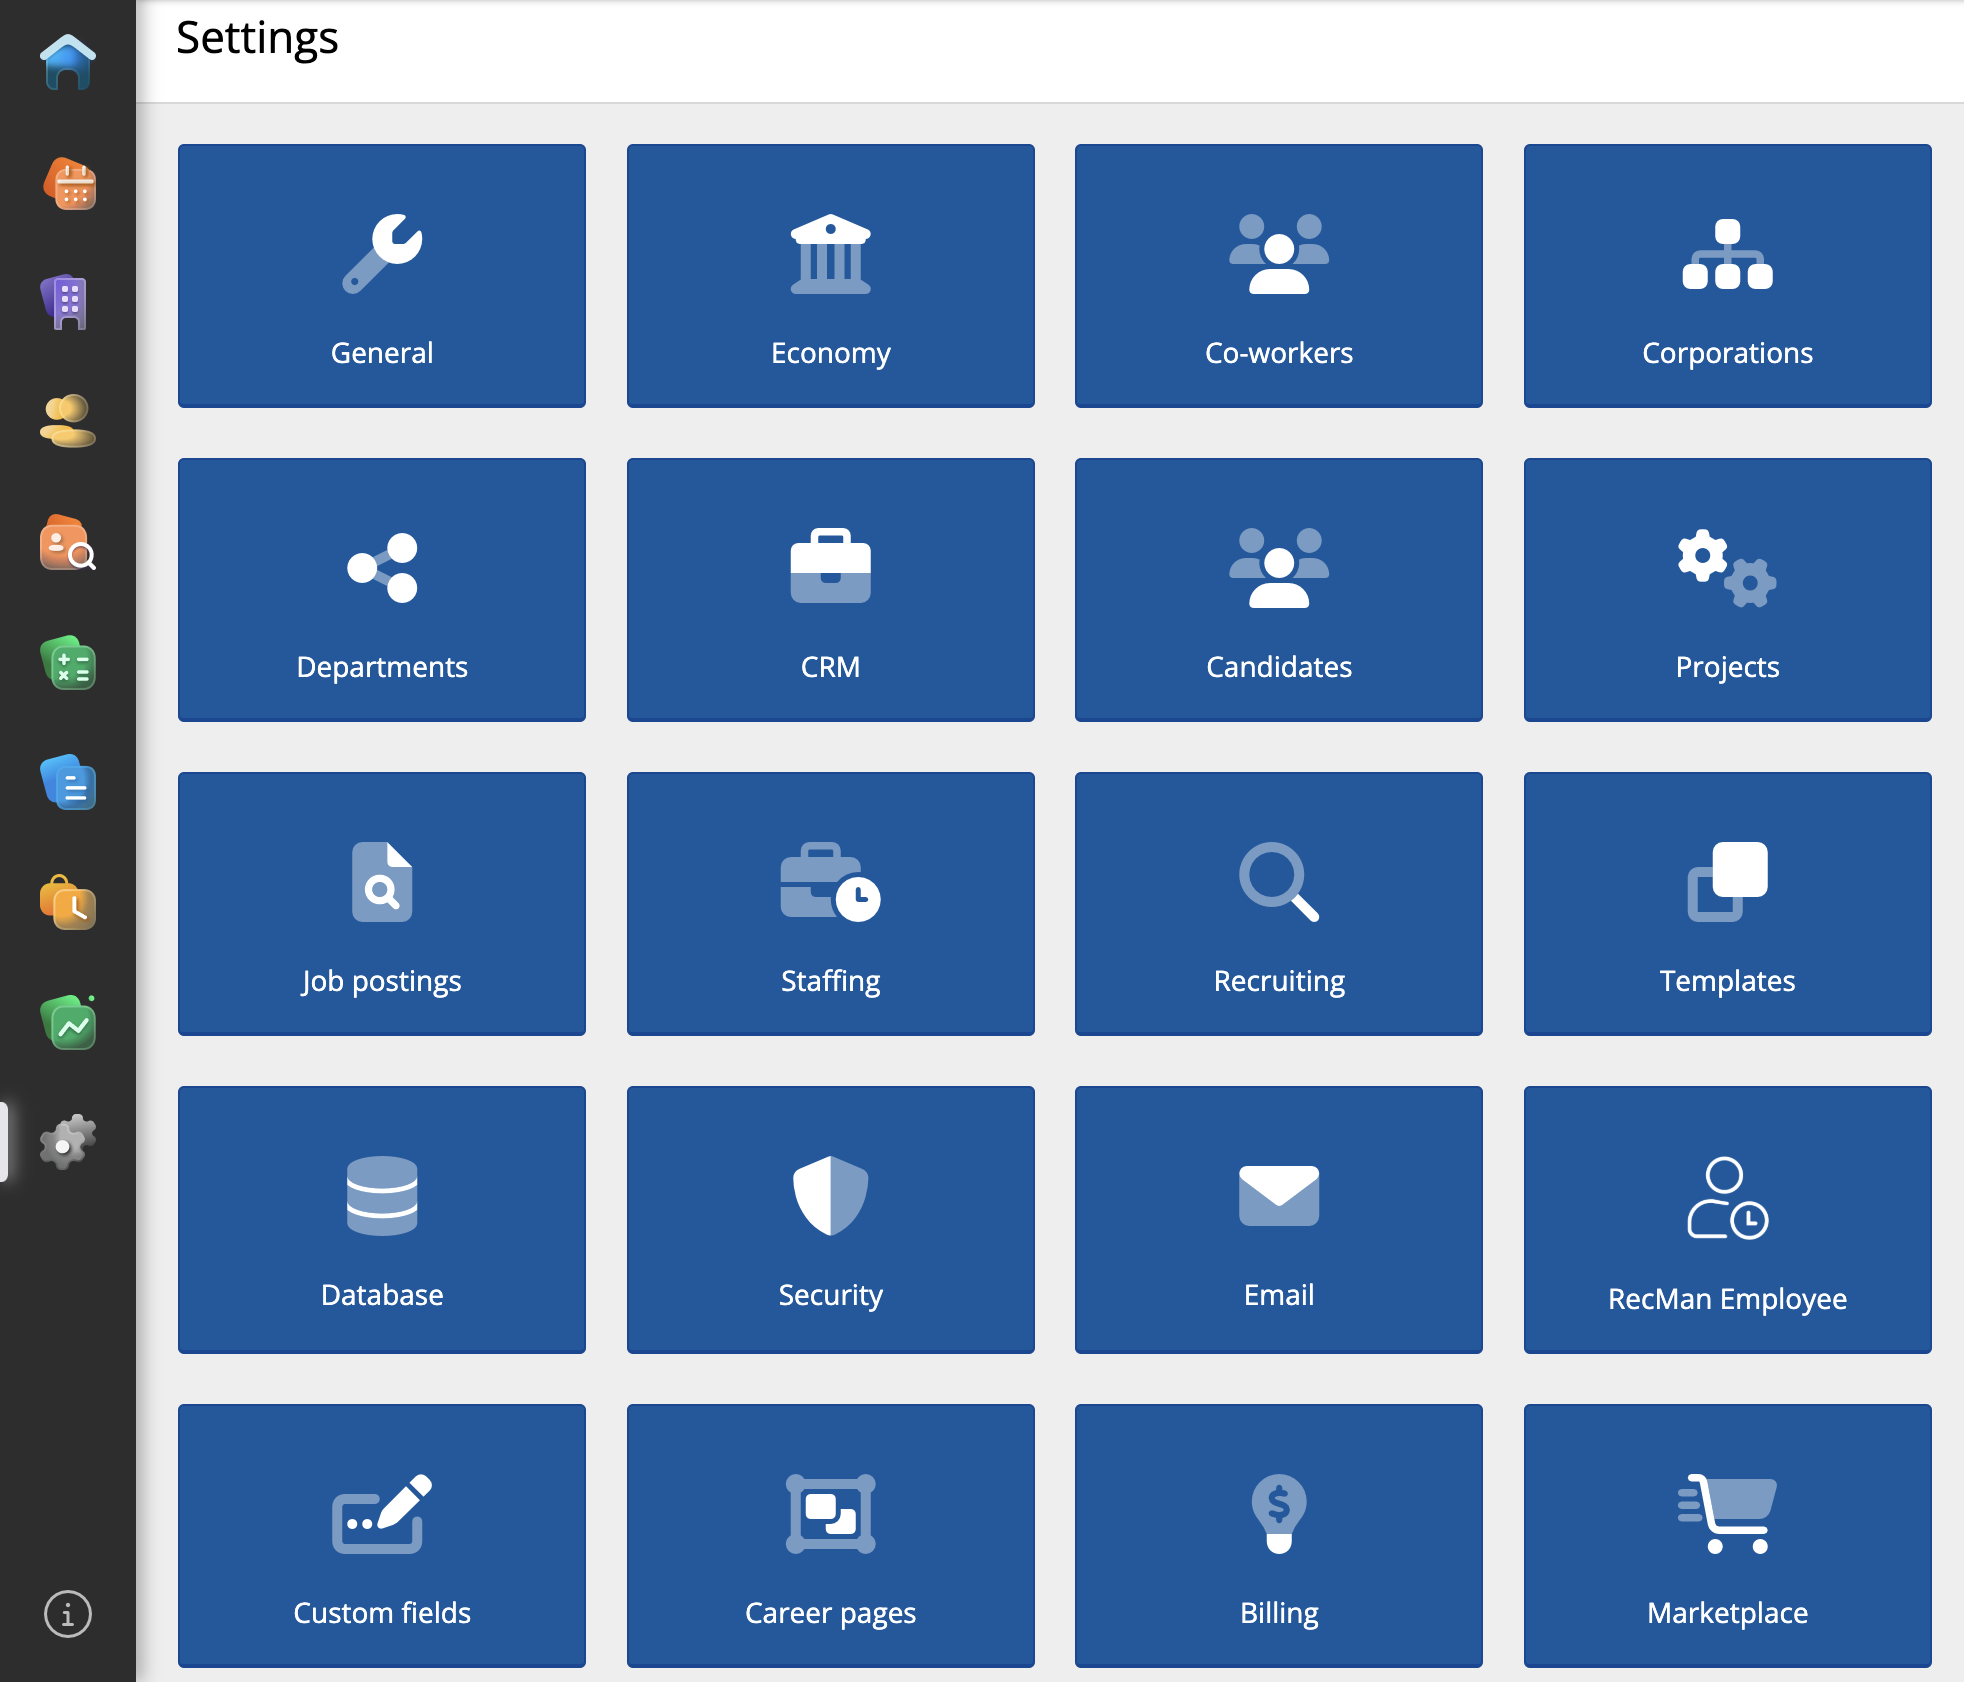
Task: Click the people icon in Candidates
Action: [x=1279, y=568]
